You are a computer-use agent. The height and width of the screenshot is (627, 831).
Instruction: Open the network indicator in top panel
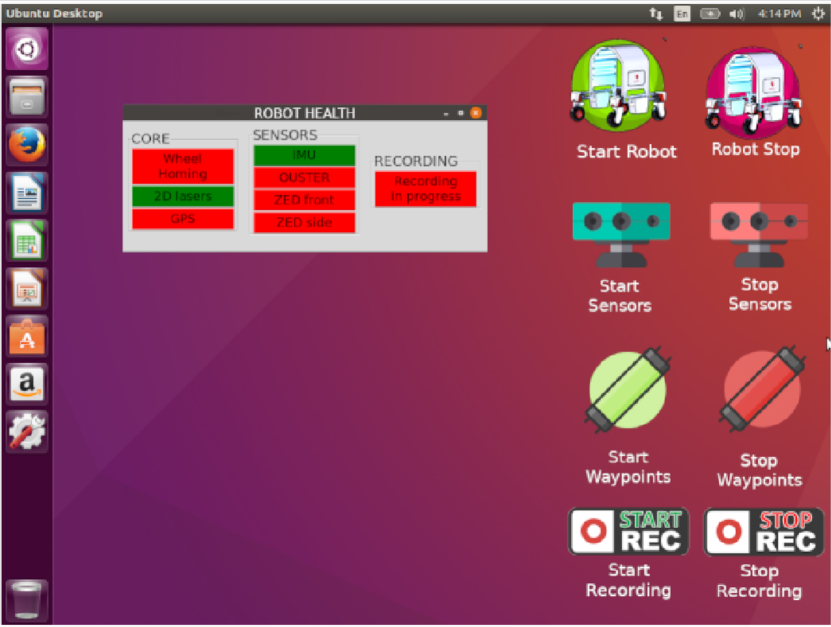656,14
